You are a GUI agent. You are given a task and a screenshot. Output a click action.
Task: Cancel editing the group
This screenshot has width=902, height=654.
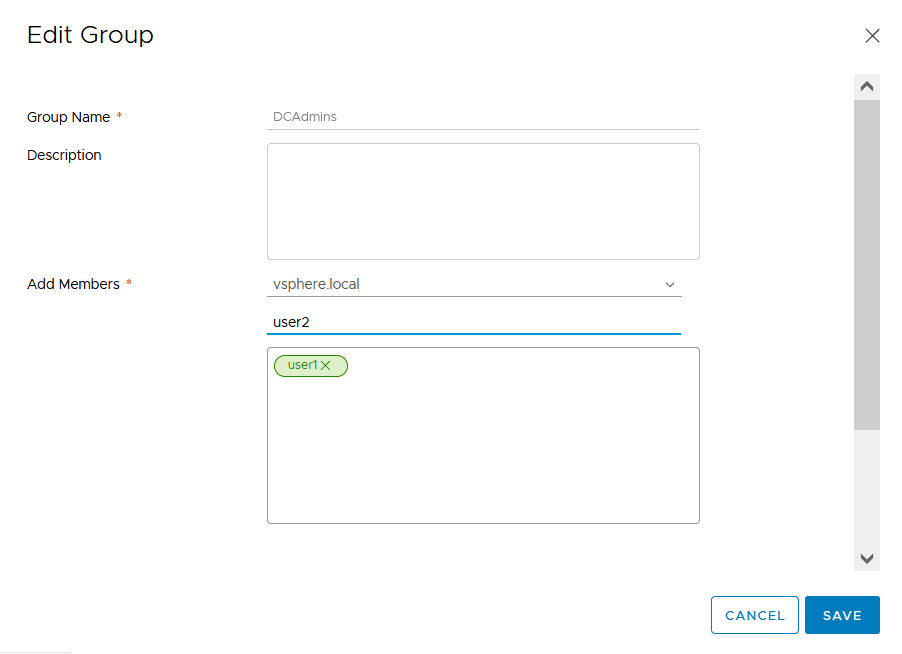point(754,614)
